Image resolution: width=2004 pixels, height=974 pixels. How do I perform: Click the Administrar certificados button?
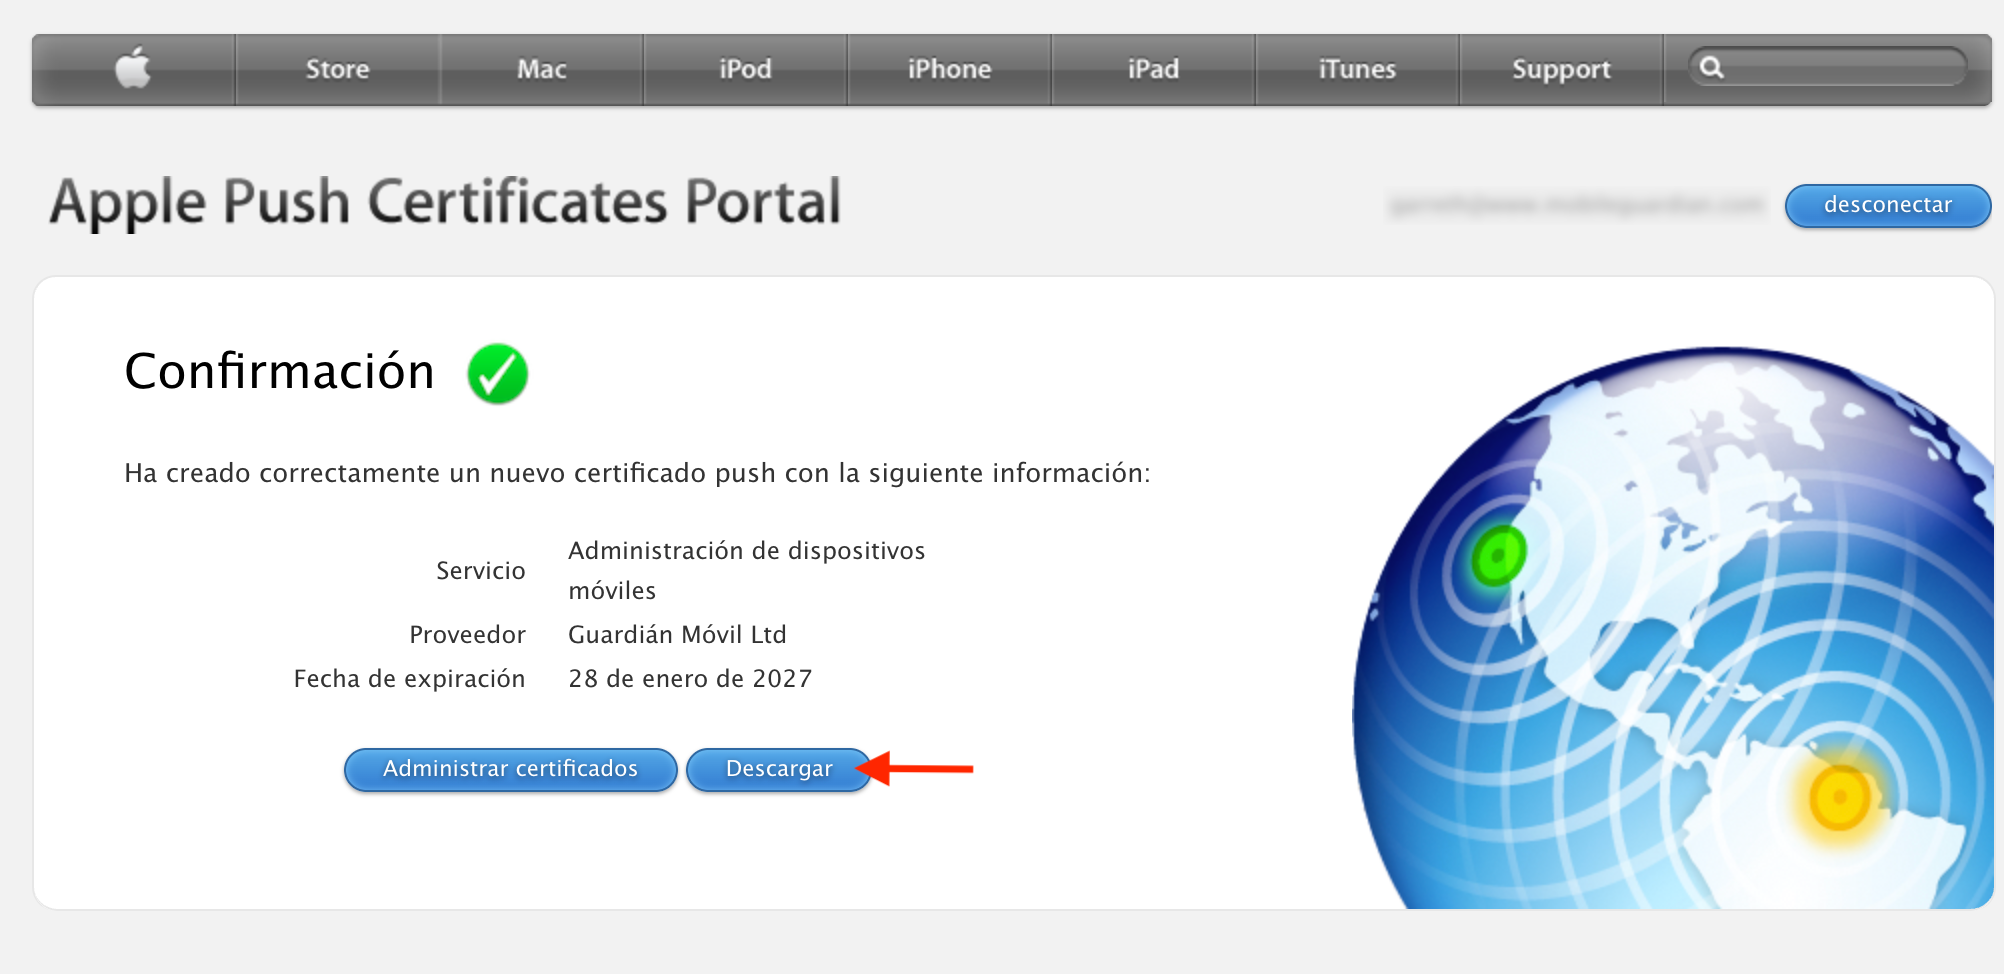[510, 769]
